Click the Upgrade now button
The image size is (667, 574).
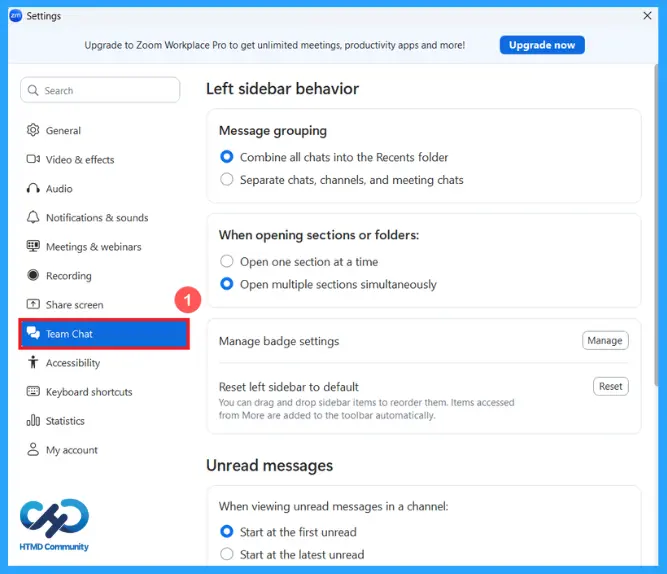[542, 45]
